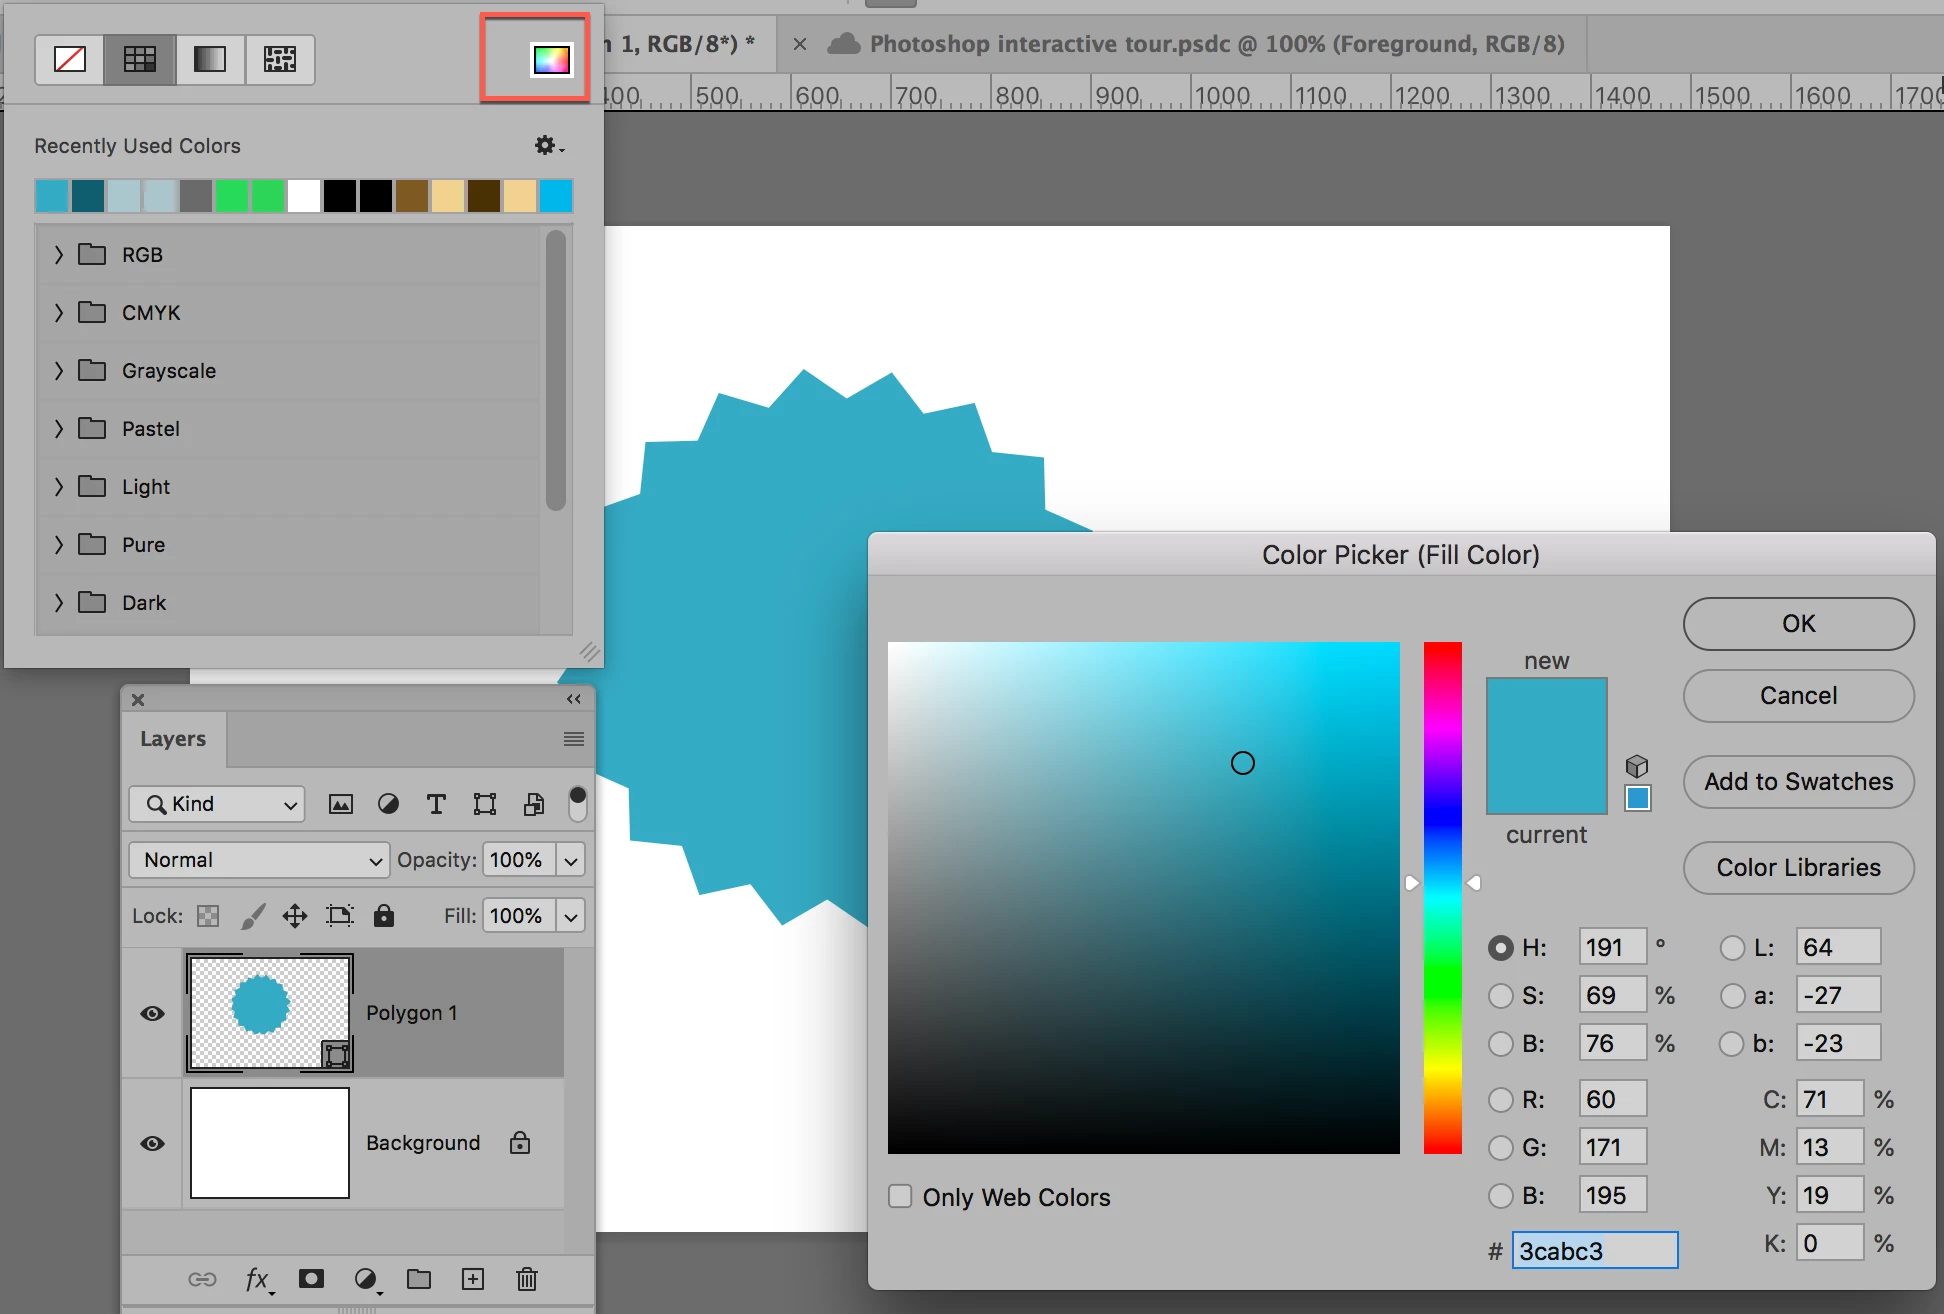The image size is (1944, 1314).
Task: Open the swatches gear settings menu
Action: tap(547, 146)
